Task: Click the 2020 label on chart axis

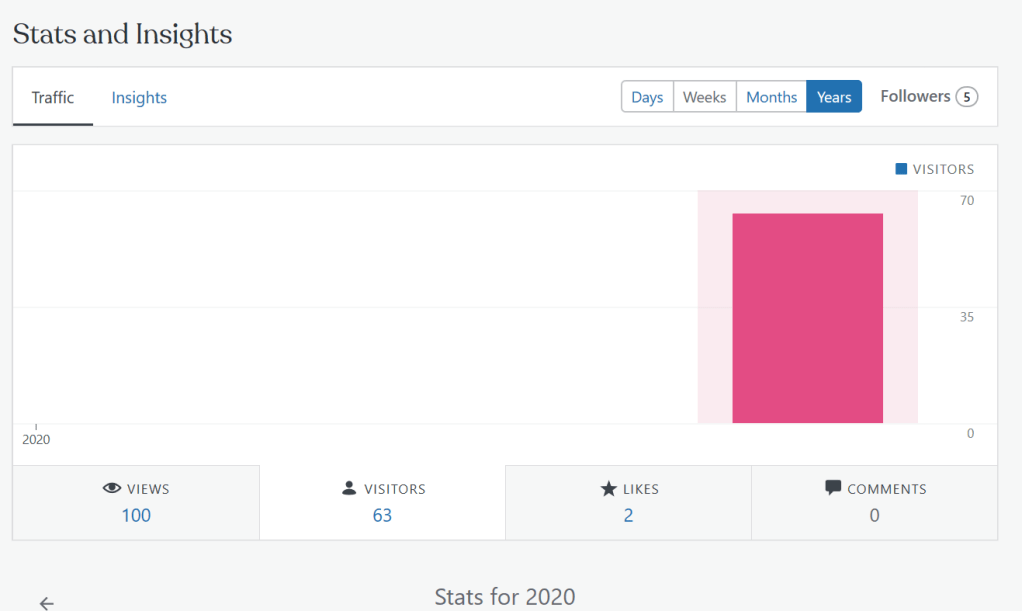Action: coord(36,439)
